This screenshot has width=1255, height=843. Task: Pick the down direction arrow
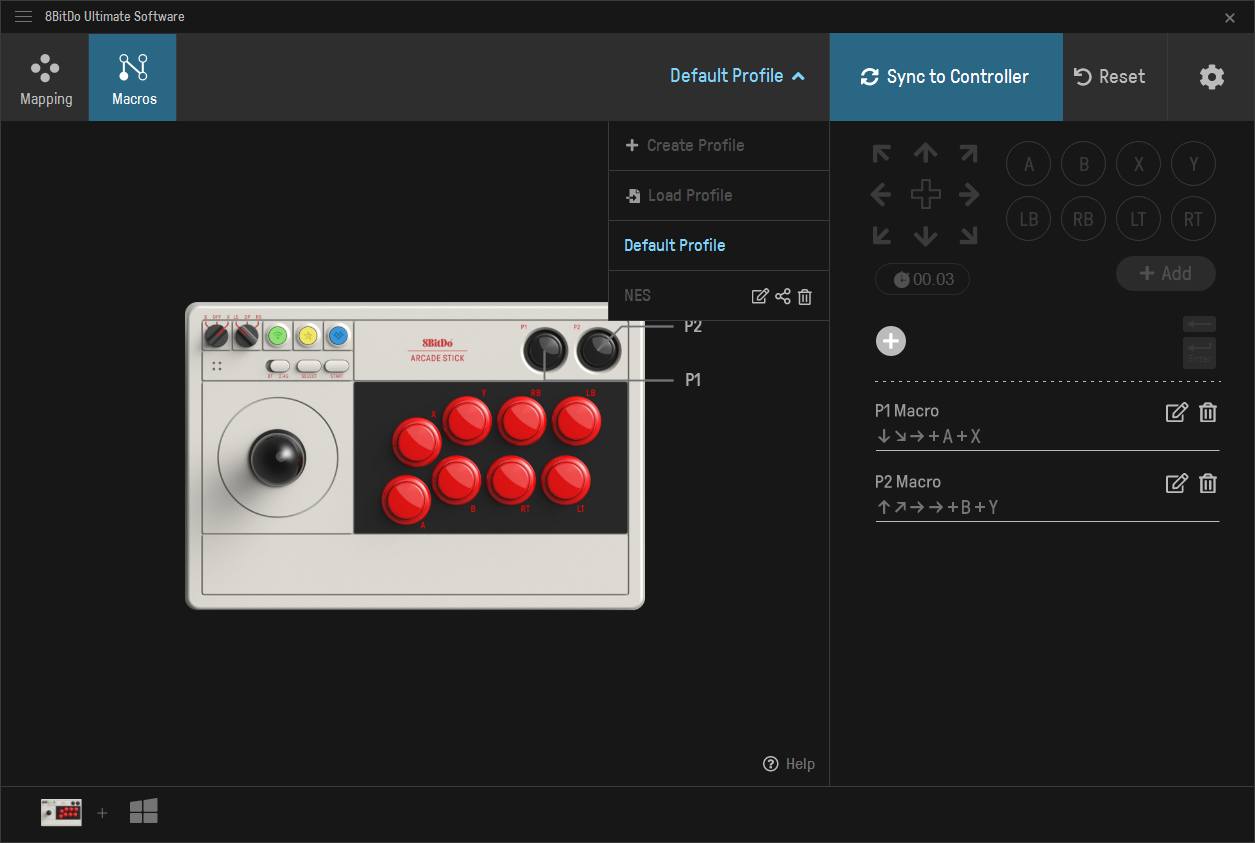(926, 236)
